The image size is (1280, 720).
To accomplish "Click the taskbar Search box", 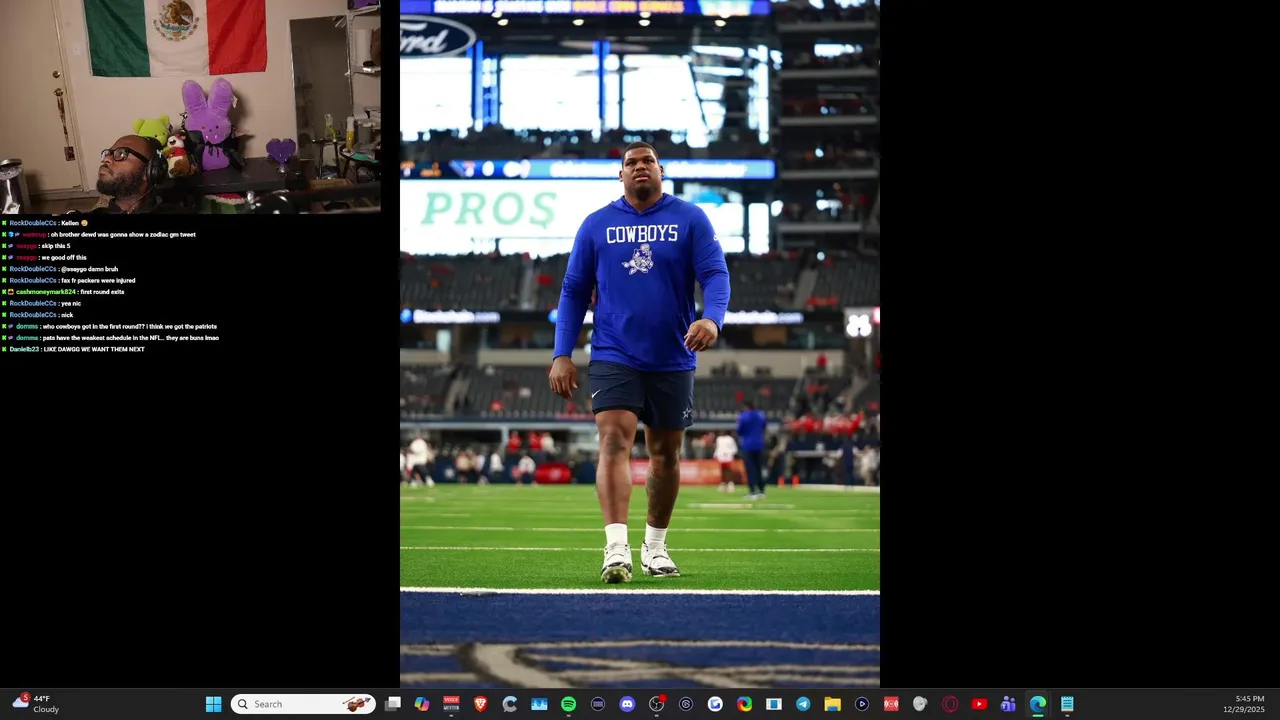I will coord(303,704).
